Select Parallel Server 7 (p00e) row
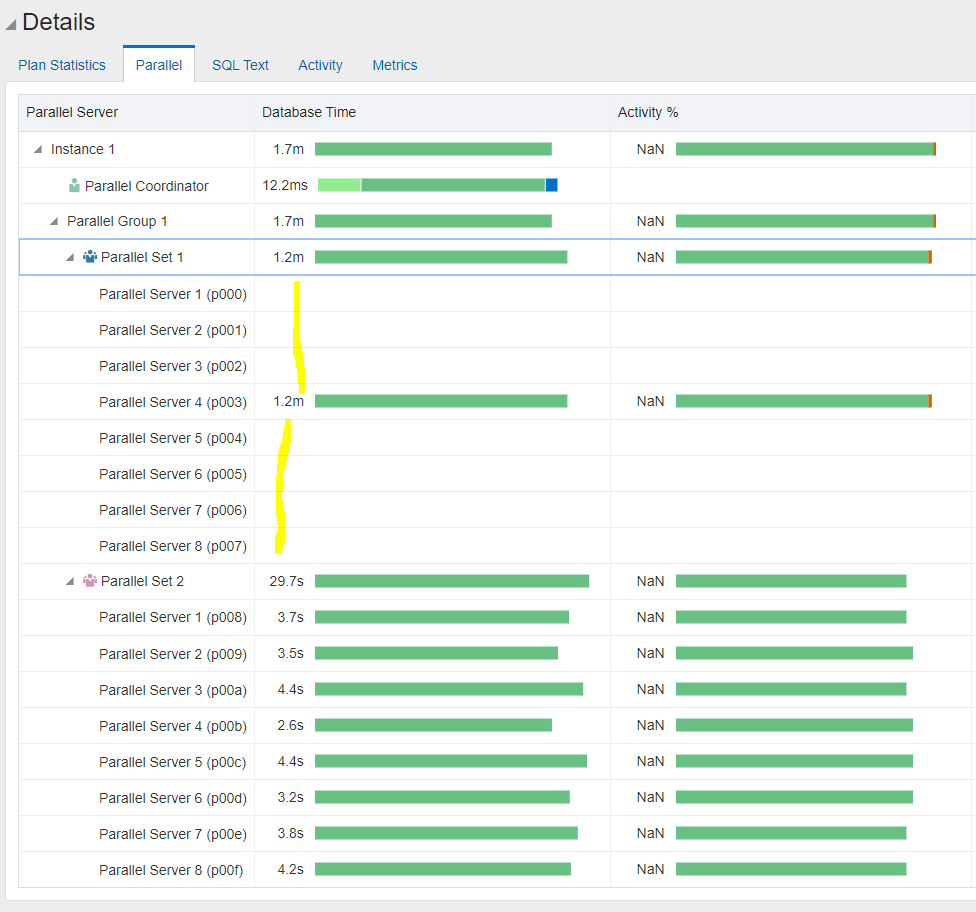976x912 pixels. [497, 834]
